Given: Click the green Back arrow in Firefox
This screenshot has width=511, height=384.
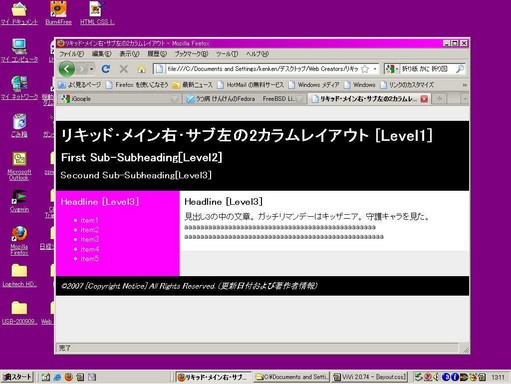Looking at the screenshot, I should pos(67,69).
